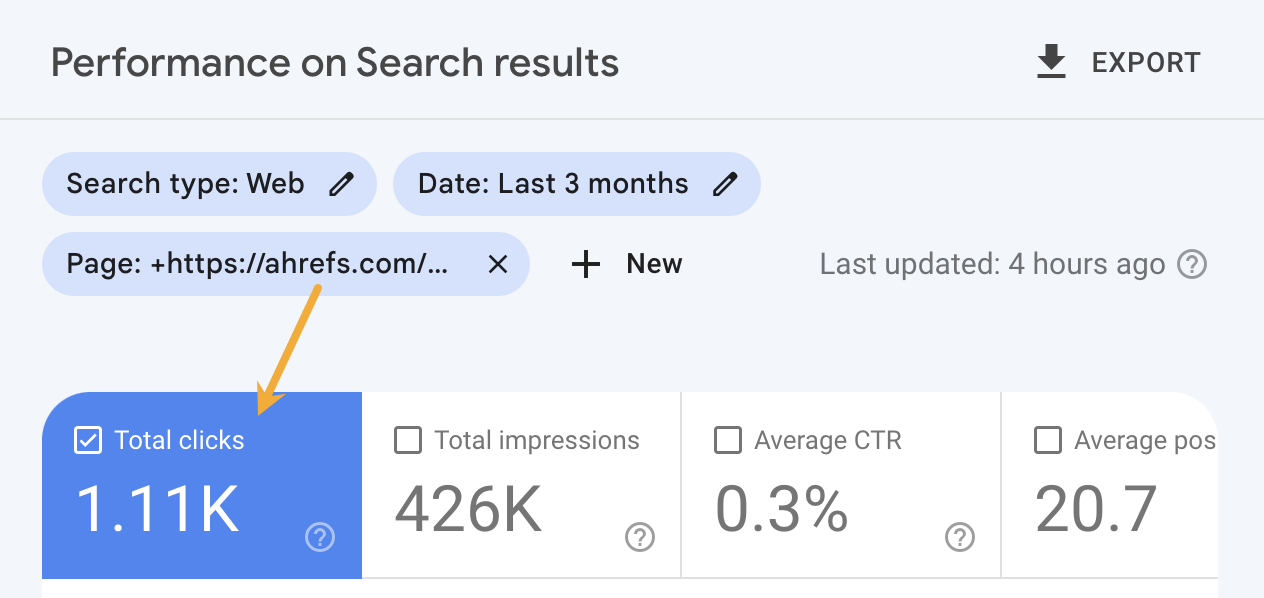The image size is (1264, 598).
Task: Click the help icon on Total impressions card
Action: [639, 537]
